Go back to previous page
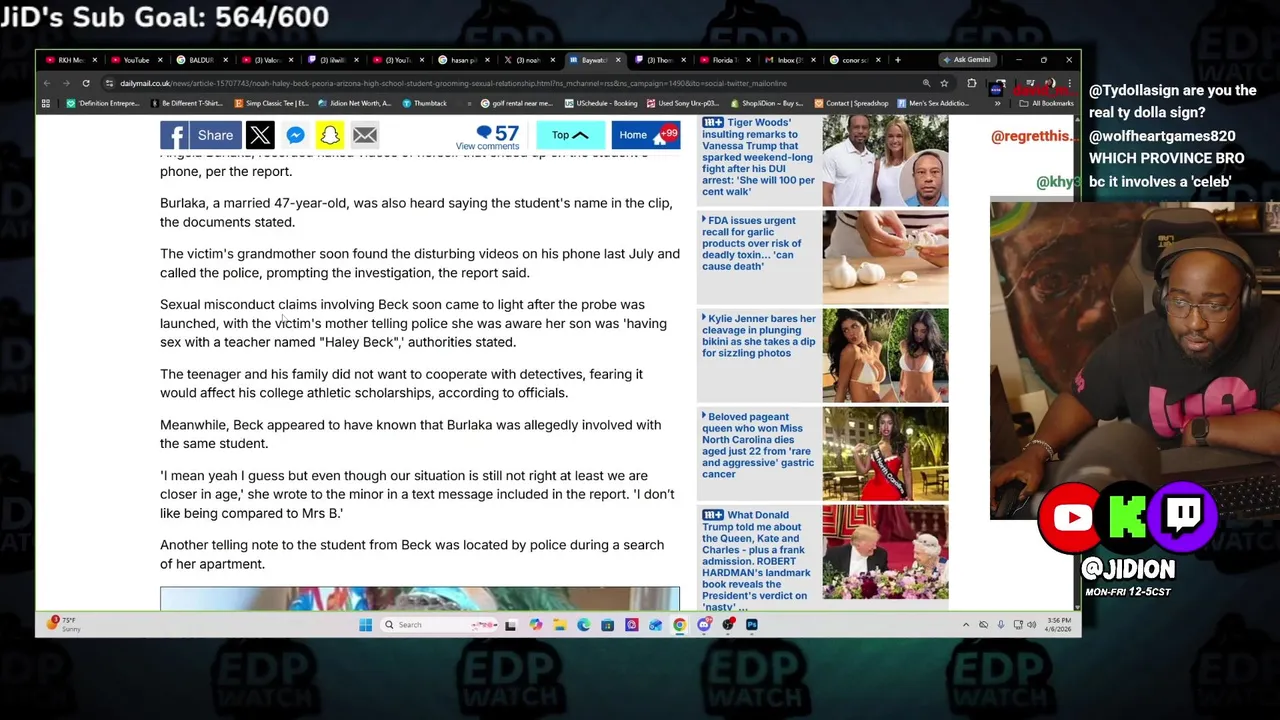Image resolution: width=1280 pixels, height=720 pixels. [47, 83]
